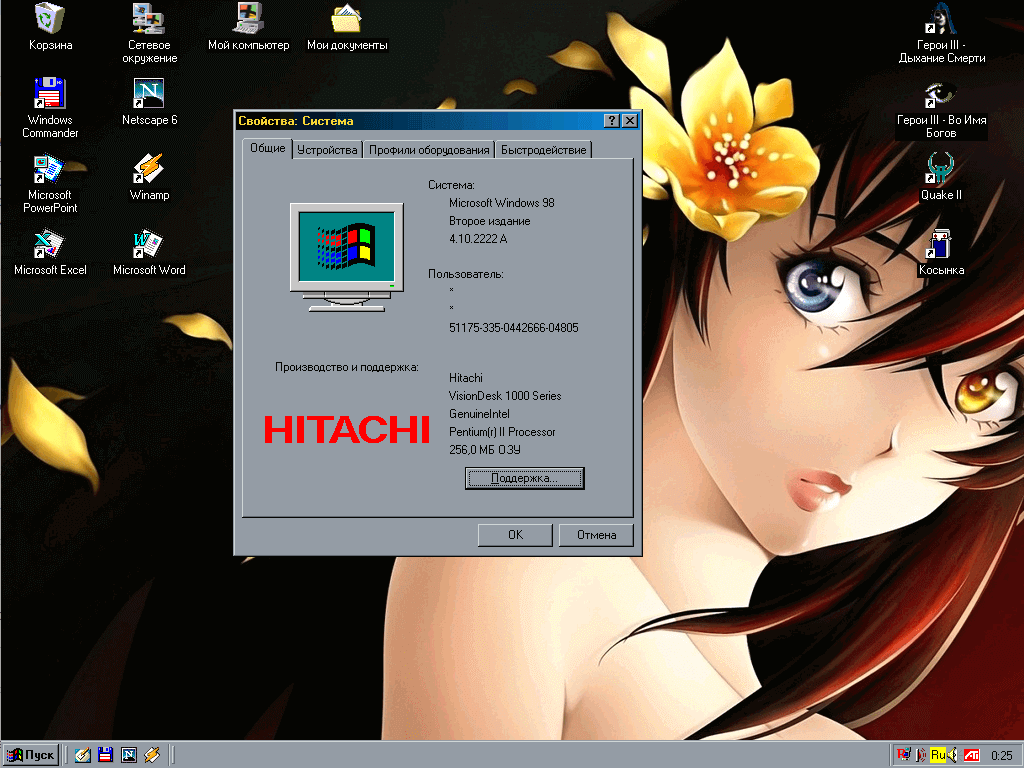Click the Ru keyboard language indicator
This screenshot has height=768, width=1024.
938,754
